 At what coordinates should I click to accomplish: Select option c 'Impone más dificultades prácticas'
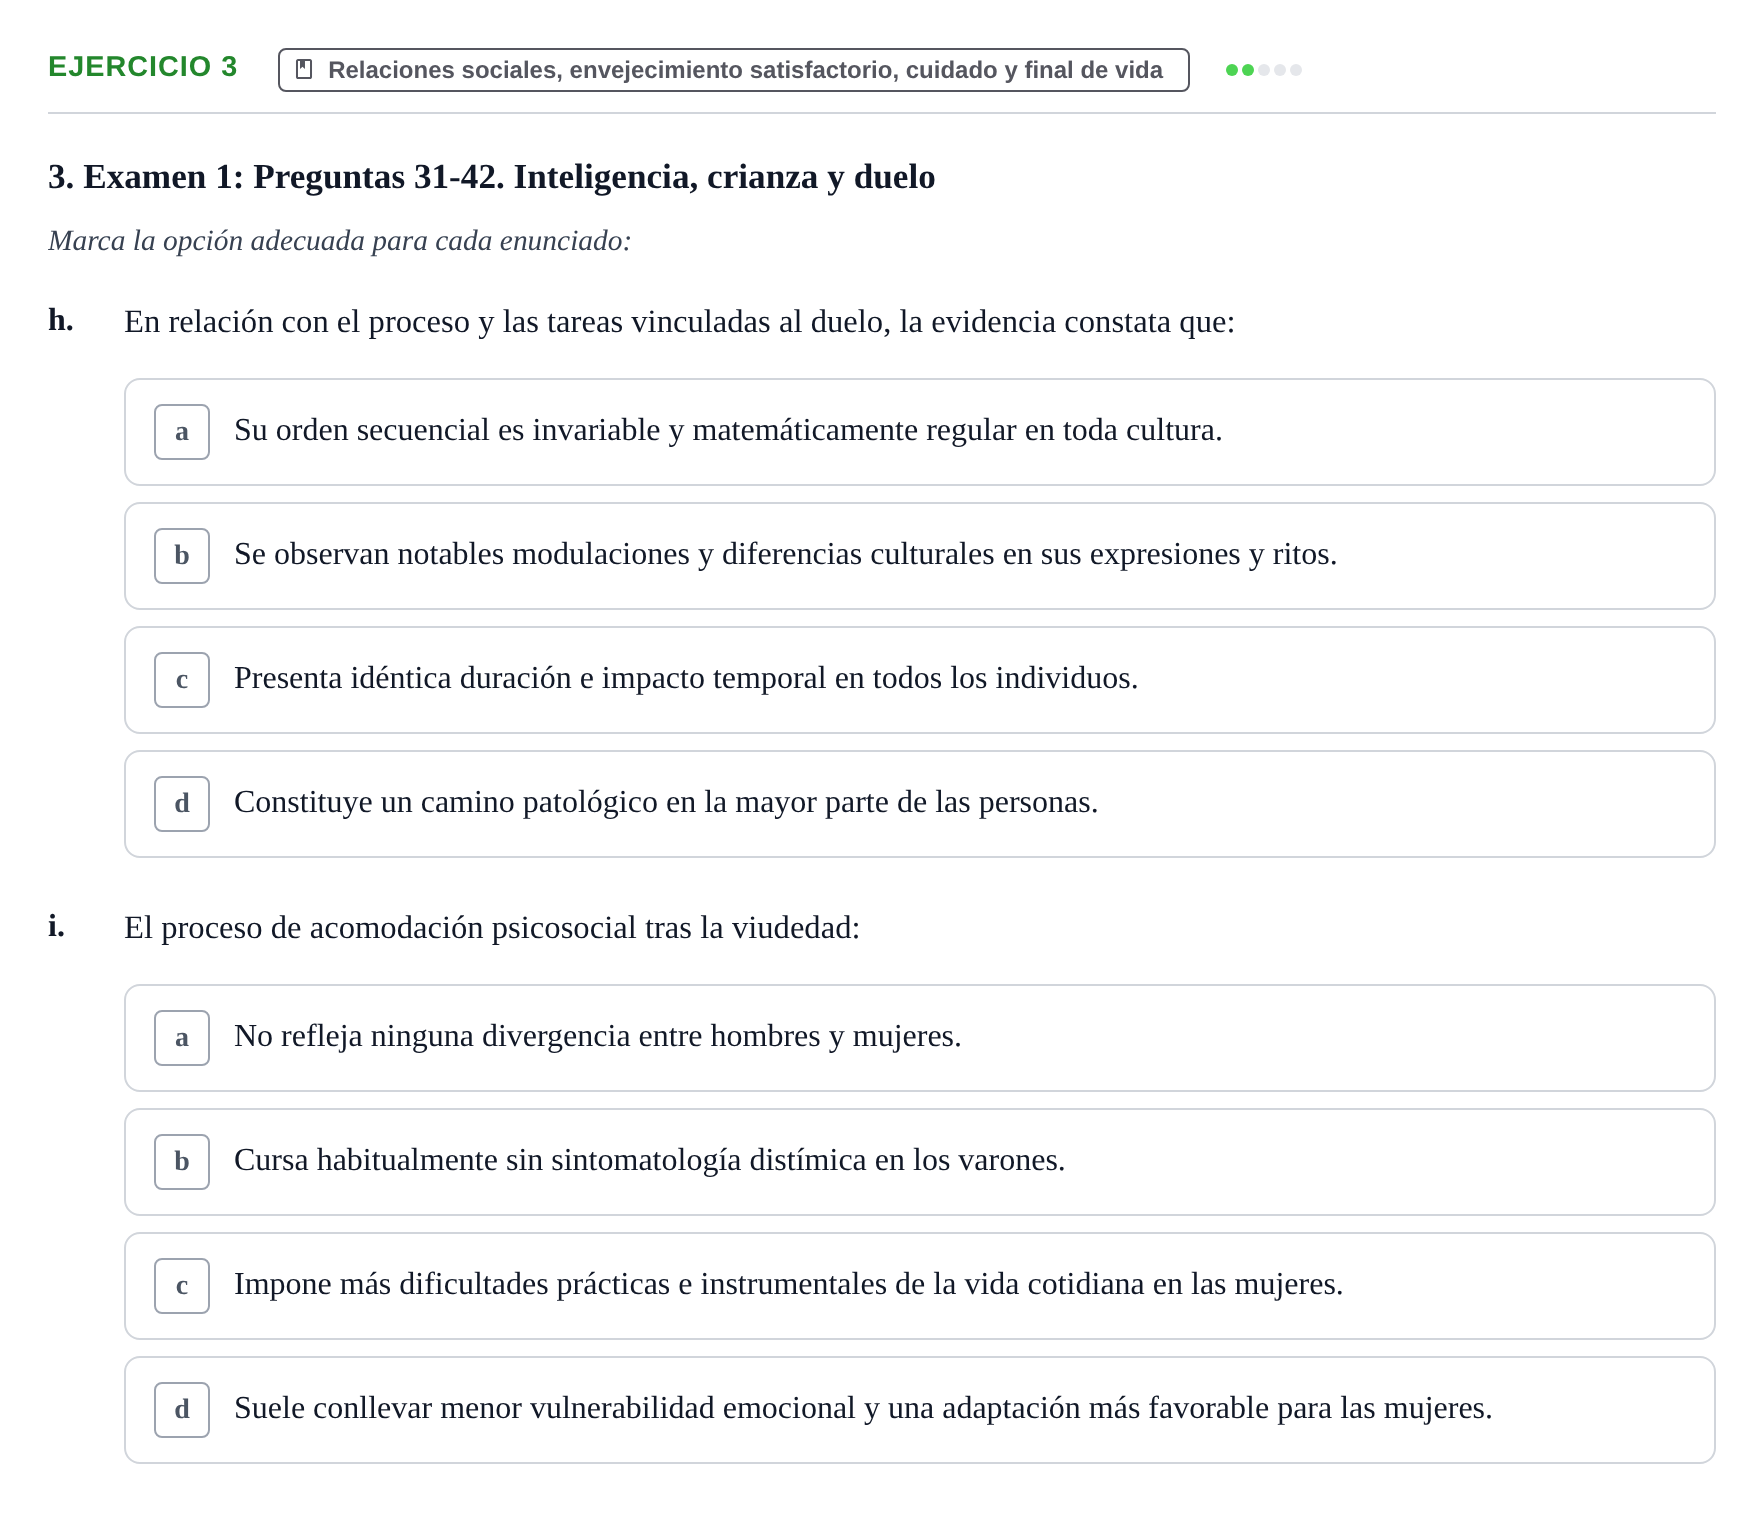coord(919,1286)
